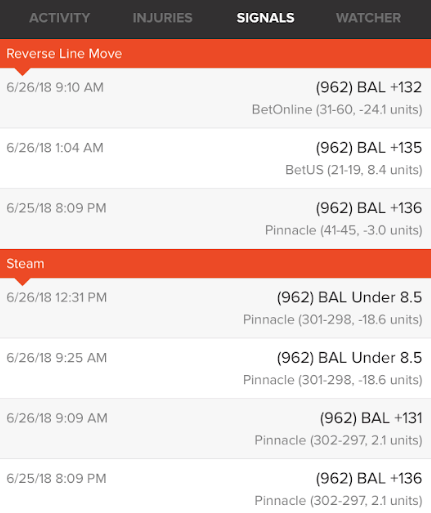Click the triangle pointer under Reverse Line Move
Viewport: 431px width, 513px height.
tap(22, 72)
